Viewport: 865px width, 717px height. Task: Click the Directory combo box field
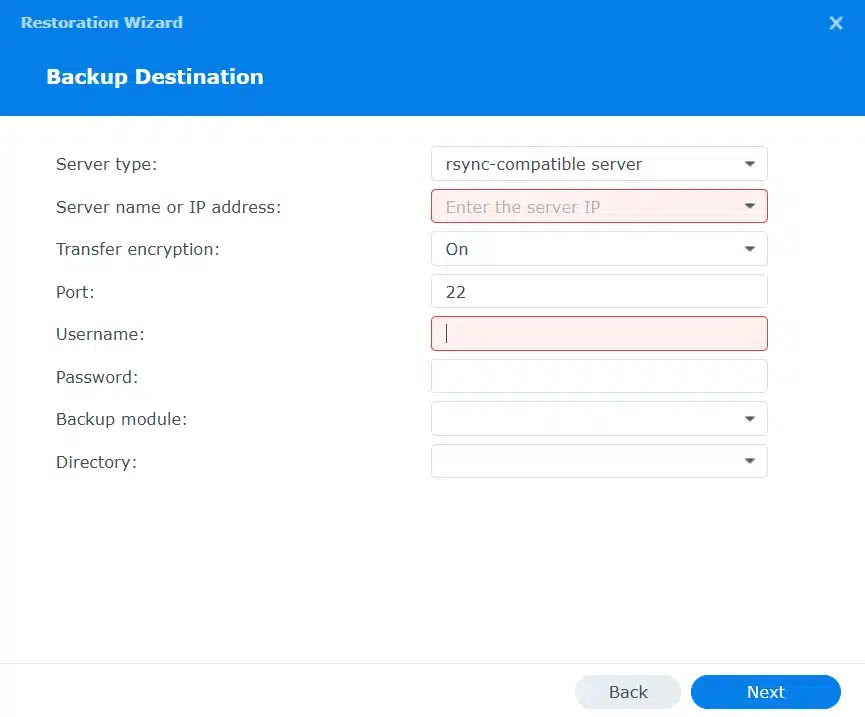(x=585, y=461)
